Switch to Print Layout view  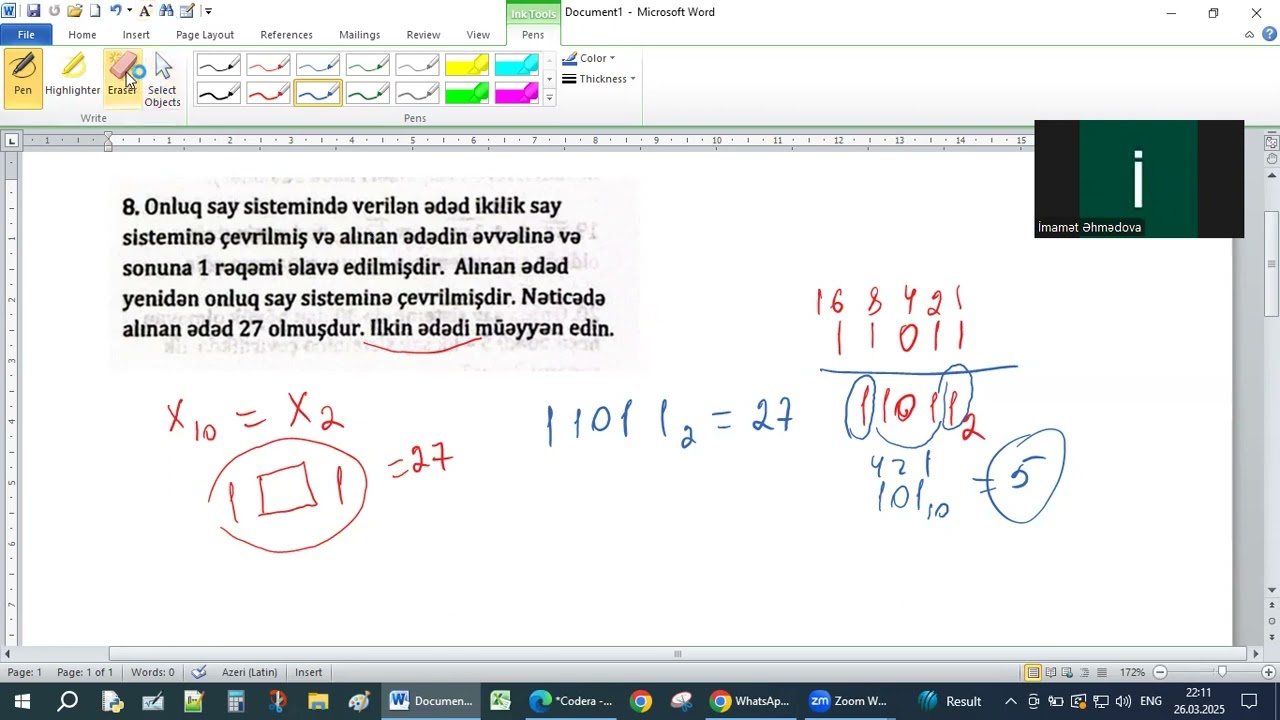pyautogui.click(x=1033, y=672)
